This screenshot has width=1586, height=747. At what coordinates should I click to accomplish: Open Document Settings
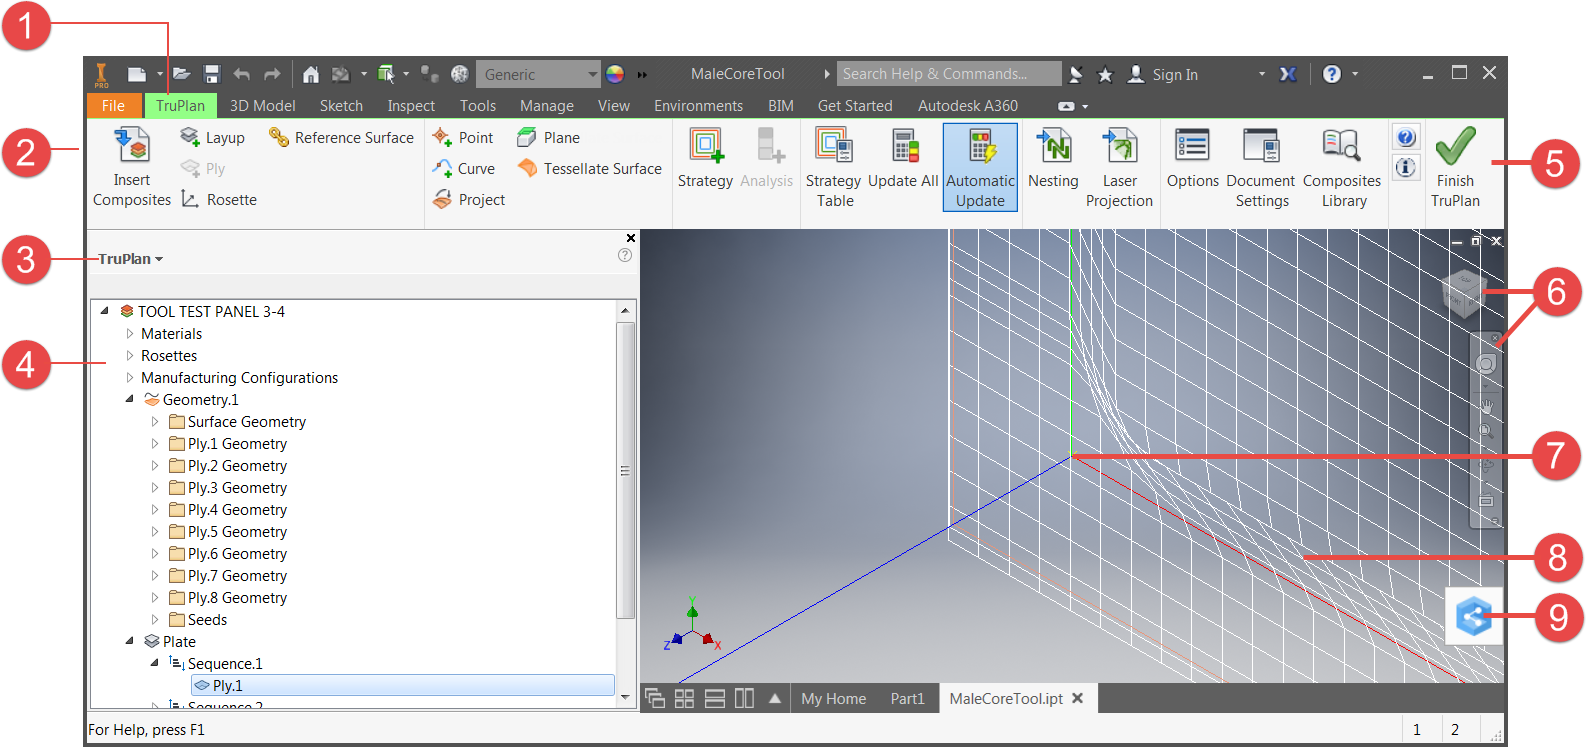tap(1261, 167)
